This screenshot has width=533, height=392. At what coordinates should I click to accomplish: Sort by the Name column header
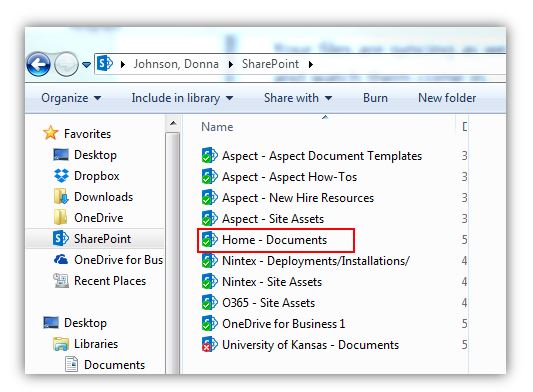pyautogui.click(x=217, y=127)
